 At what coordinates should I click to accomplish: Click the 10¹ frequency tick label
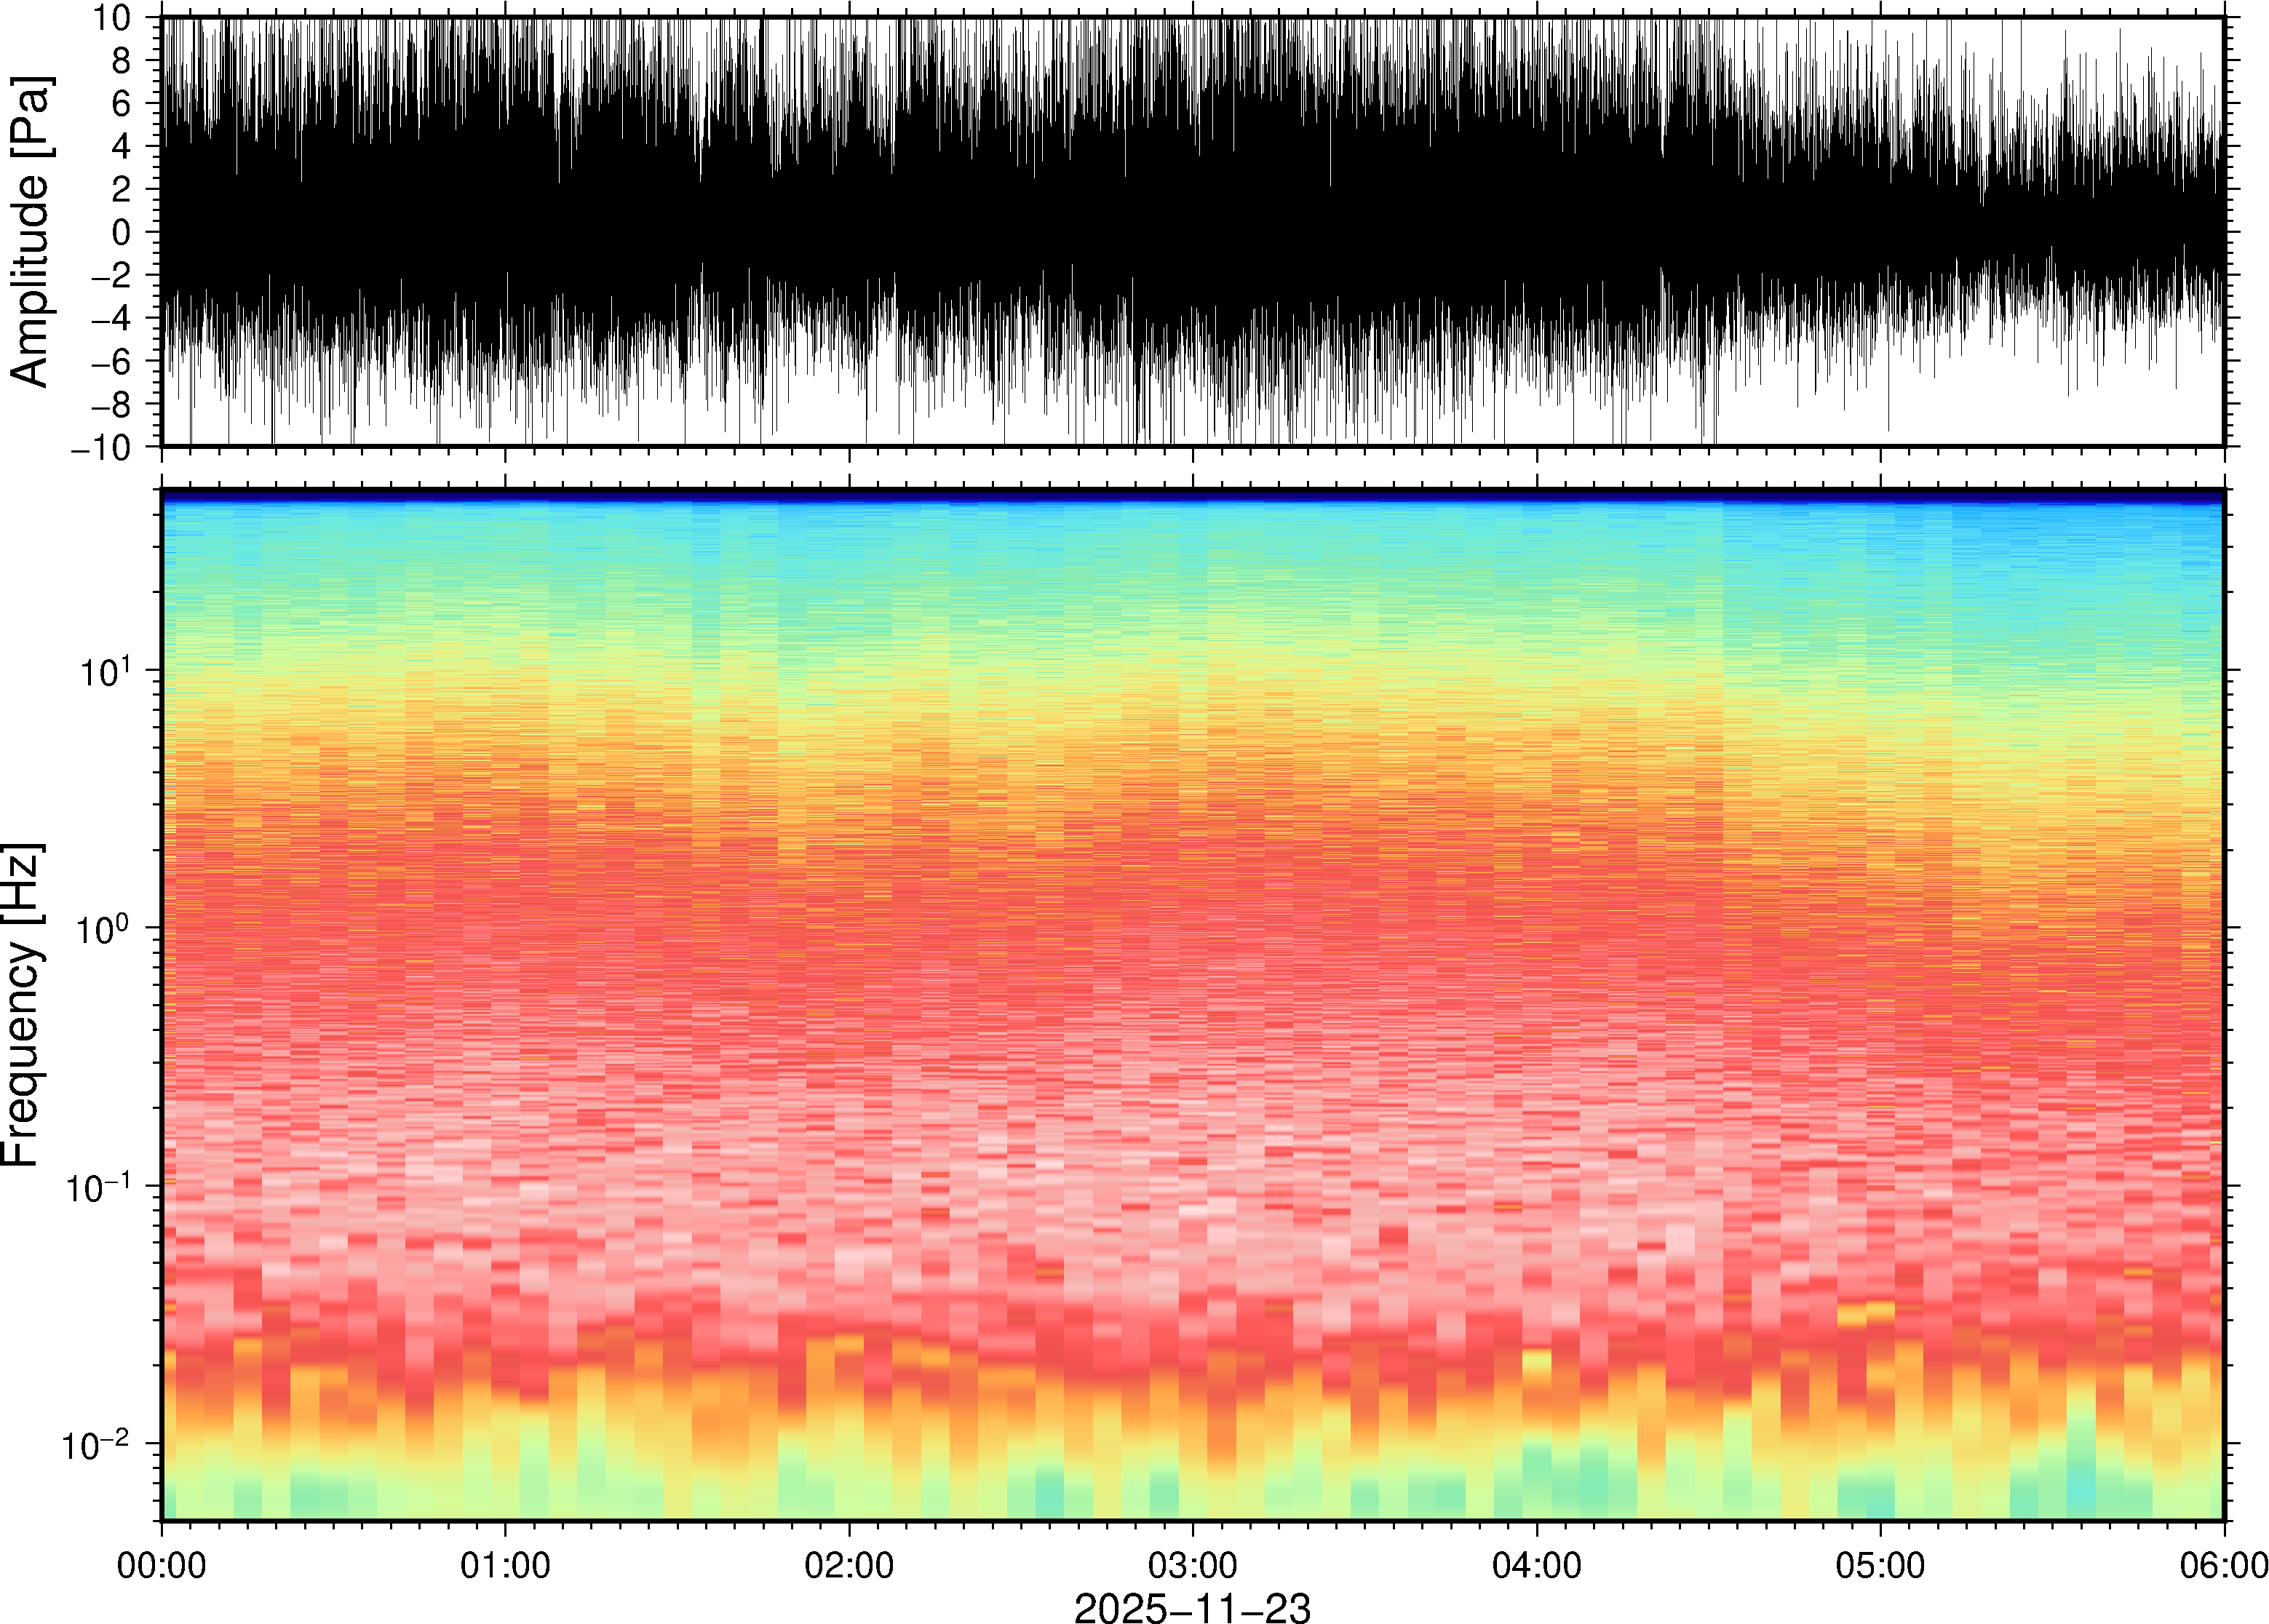pyautogui.click(x=106, y=671)
